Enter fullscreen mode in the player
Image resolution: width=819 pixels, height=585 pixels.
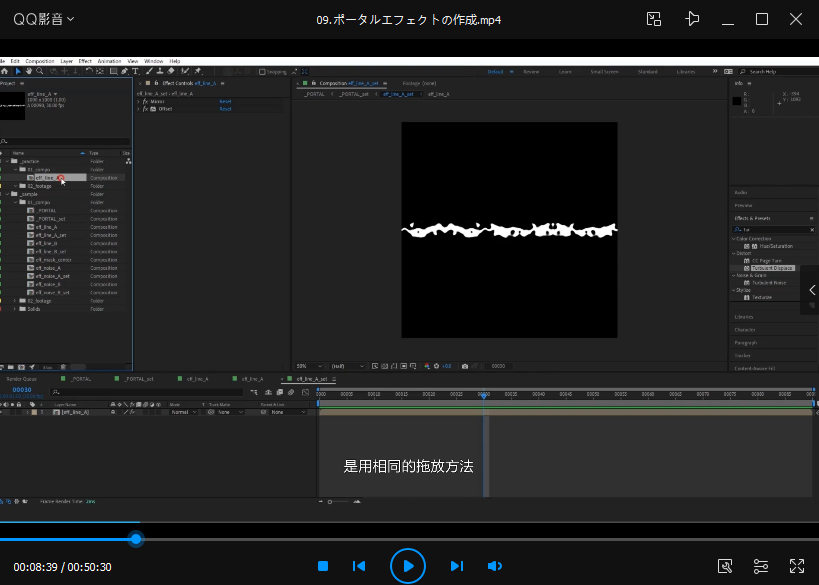(x=797, y=566)
